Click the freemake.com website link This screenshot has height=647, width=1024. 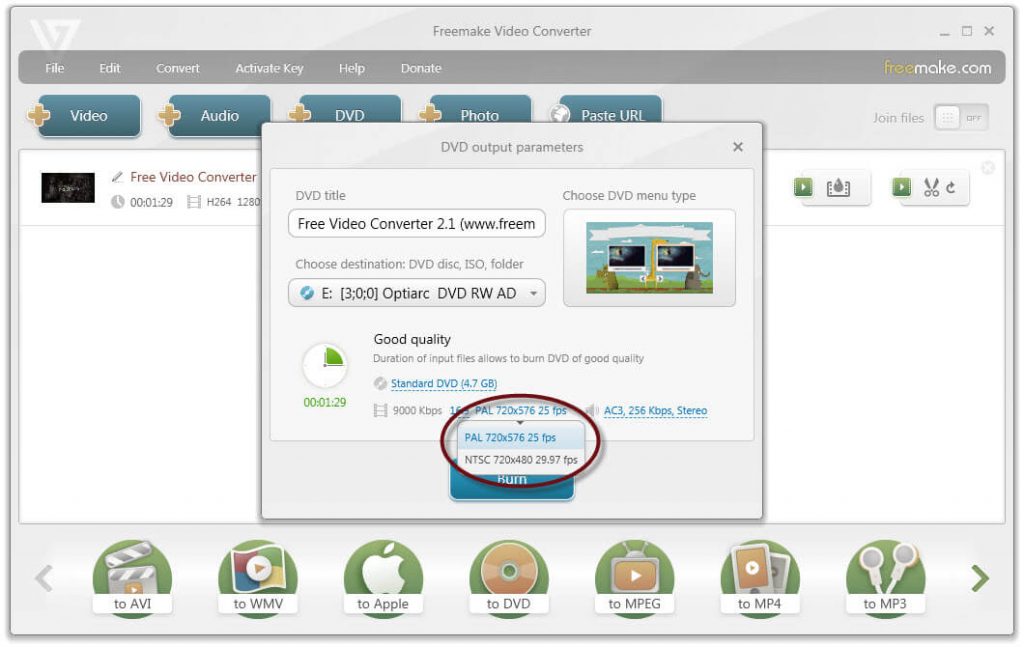click(x=937, y=67)
